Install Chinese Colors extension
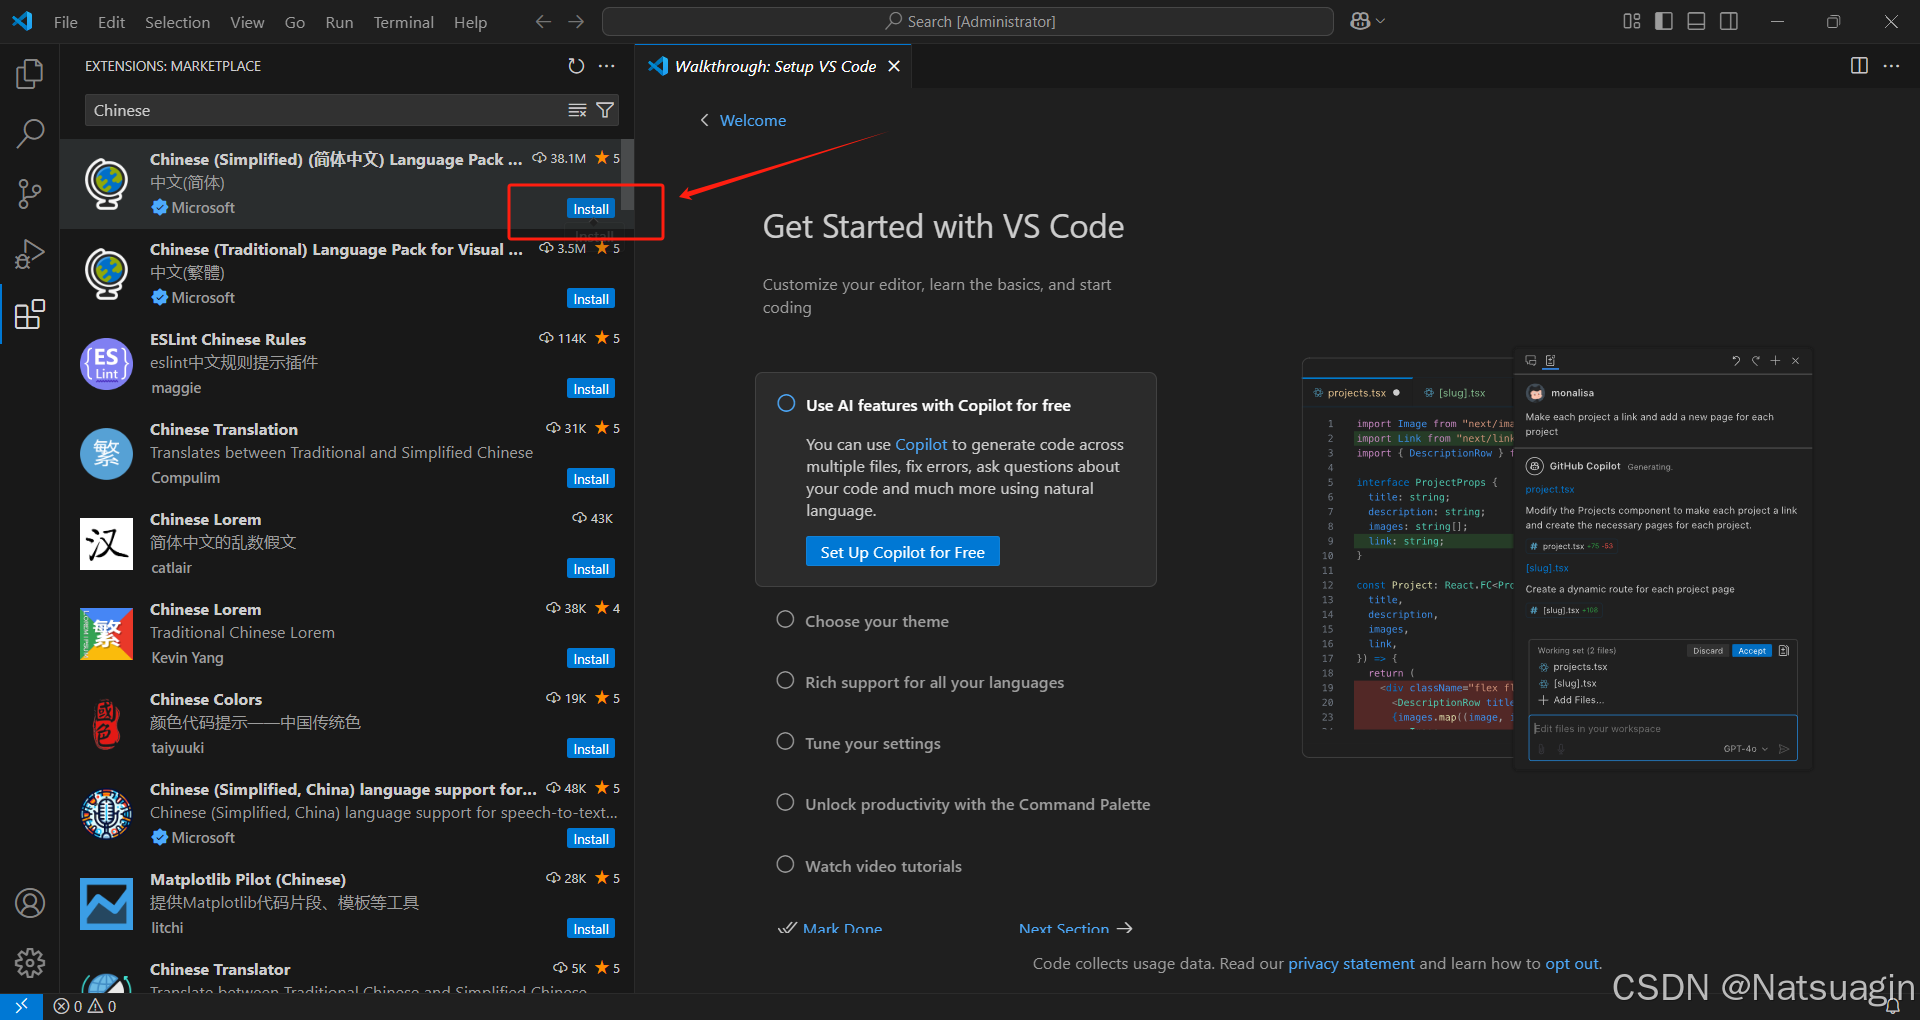 click(591, 749)
